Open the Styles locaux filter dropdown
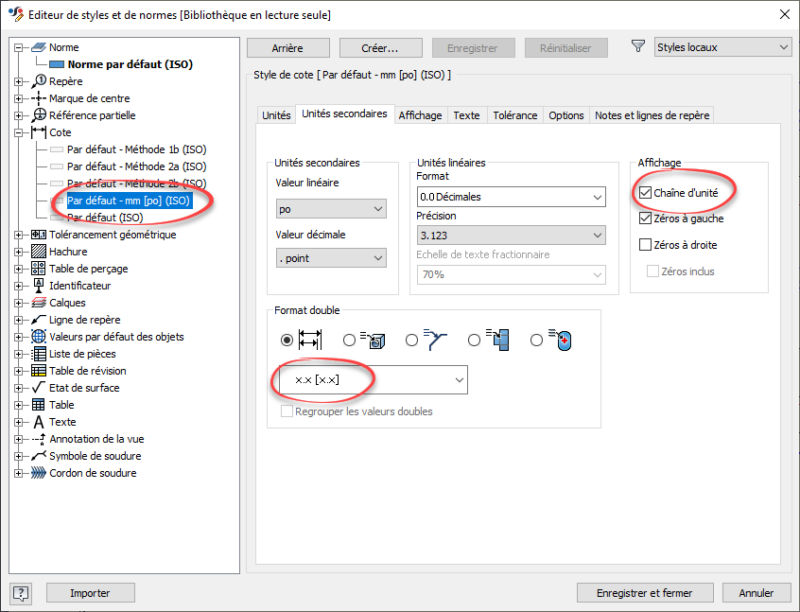Image resolution: width=800 pixels, height=612 pixels. tap(721, 47)
